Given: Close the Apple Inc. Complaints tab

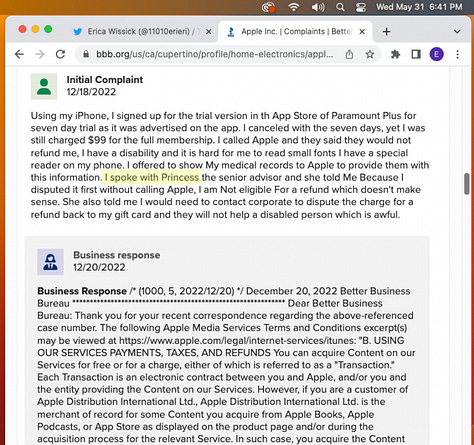Looking at the screenshot, I should coord(362,32).
